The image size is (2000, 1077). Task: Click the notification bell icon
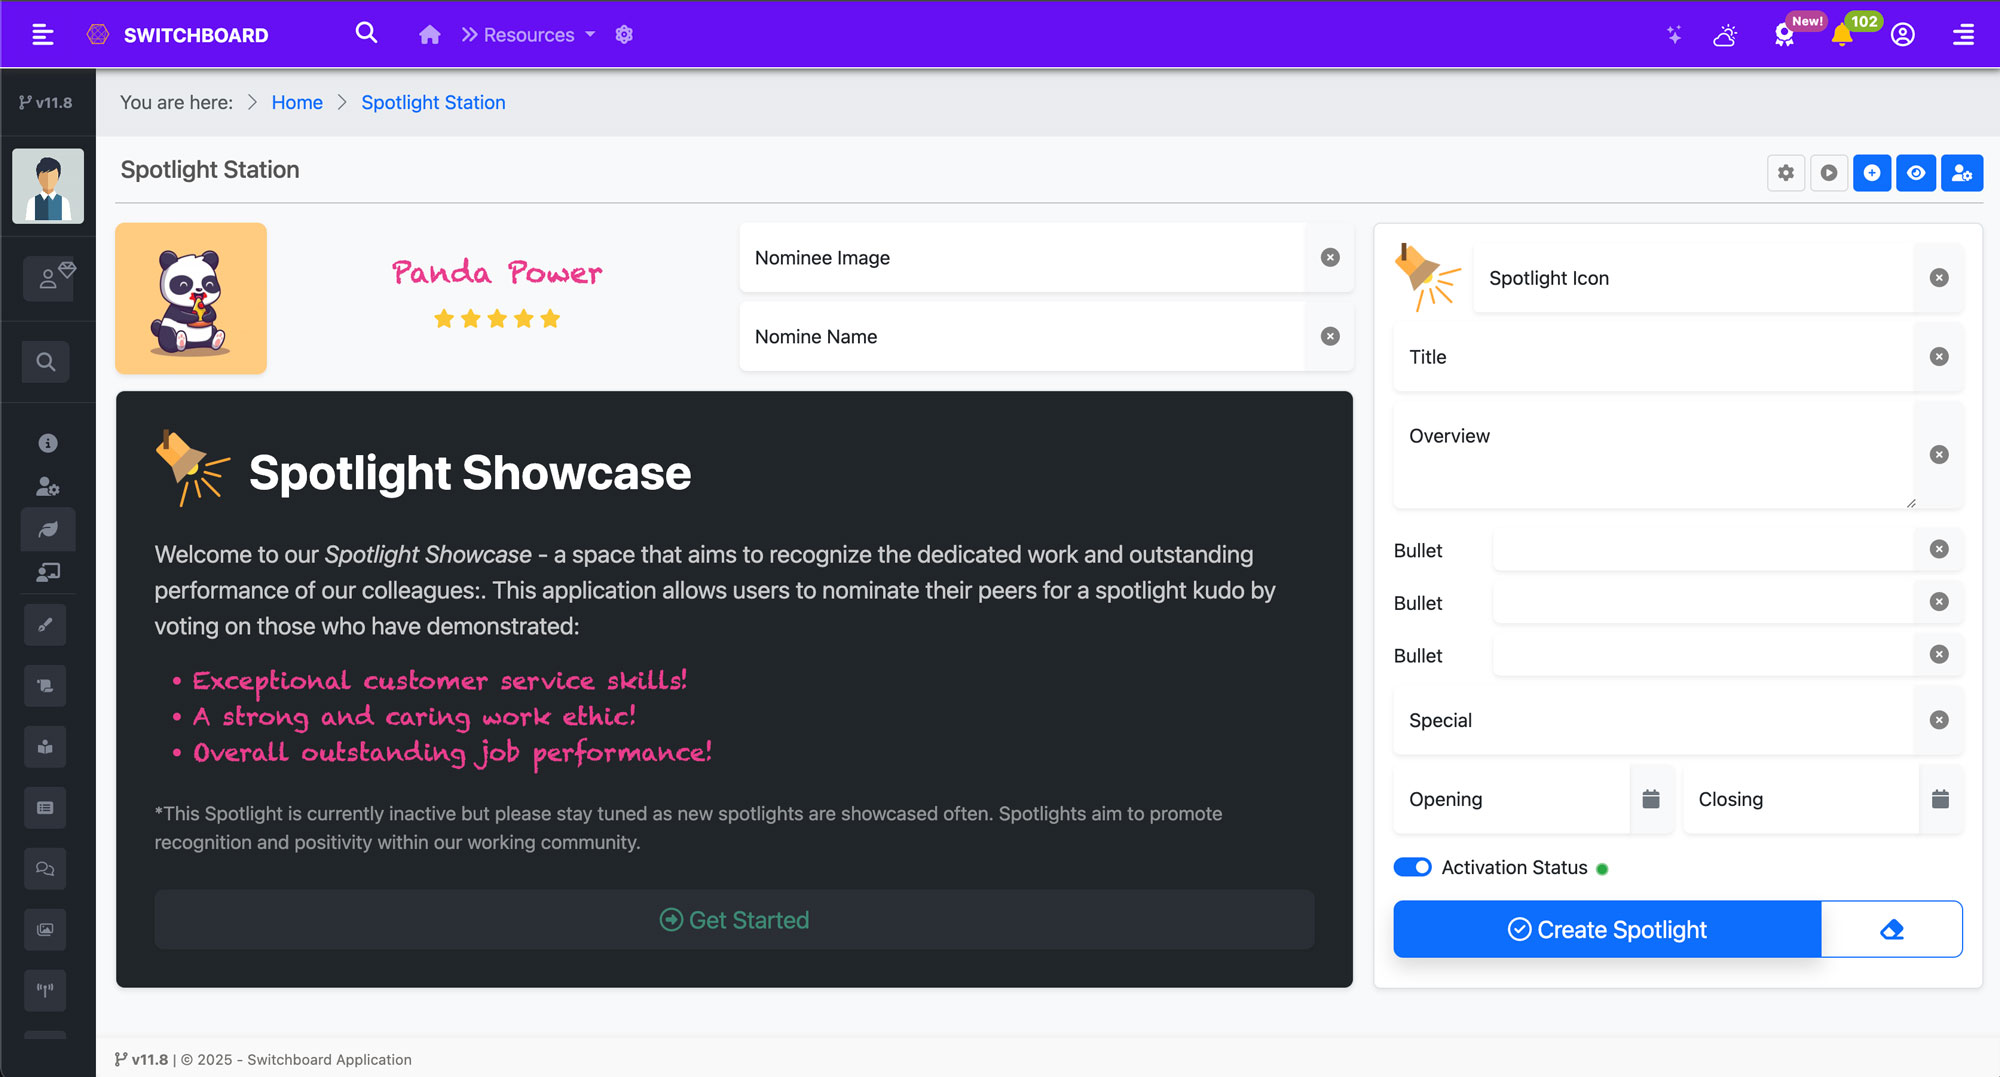(1841, 36)
